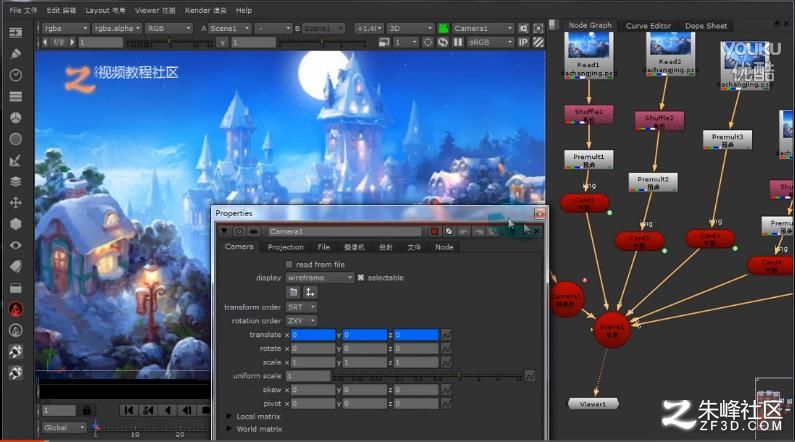795x442 pixels.
Task: Open the Keyer nodes menu
Action: tap(16, 161)
